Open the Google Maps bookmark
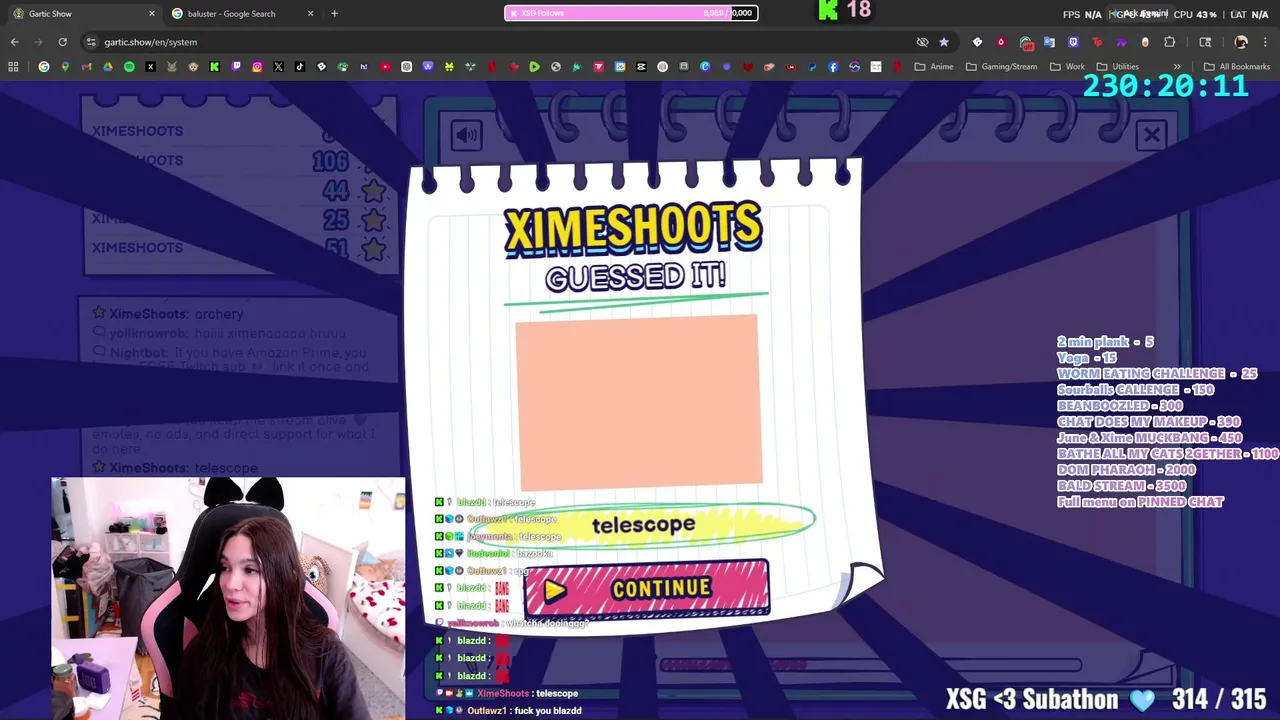The image size is (1280, 720). tap(65, 67)
